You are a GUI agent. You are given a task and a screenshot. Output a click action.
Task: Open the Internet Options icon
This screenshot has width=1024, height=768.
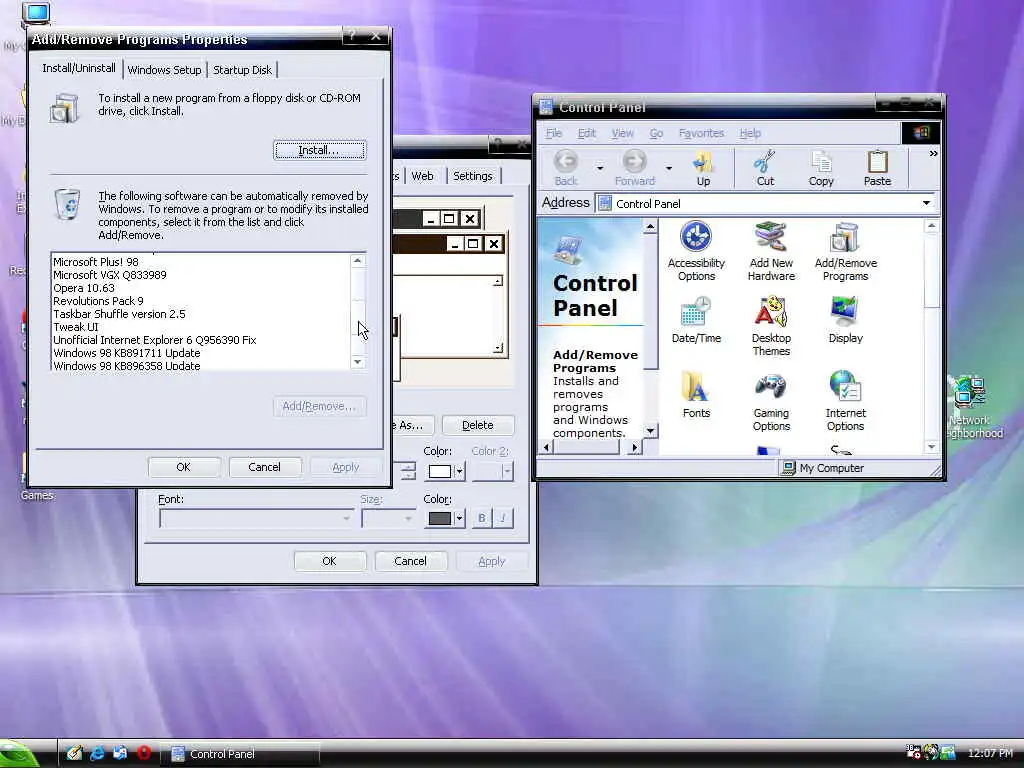click(845, 401)
